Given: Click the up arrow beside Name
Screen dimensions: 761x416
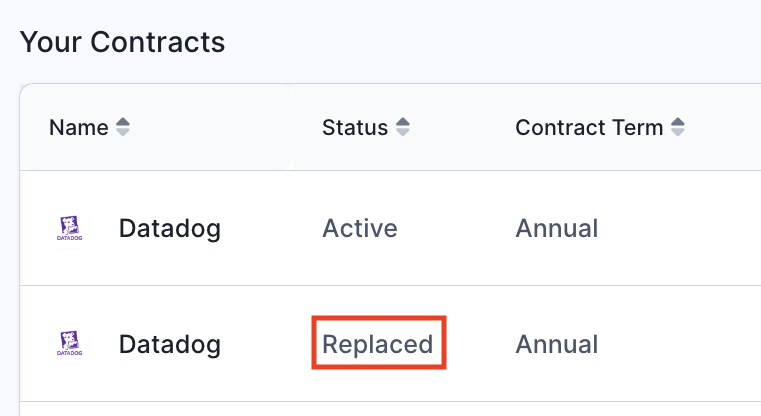Looking at the screenshot, I should 123,122.
